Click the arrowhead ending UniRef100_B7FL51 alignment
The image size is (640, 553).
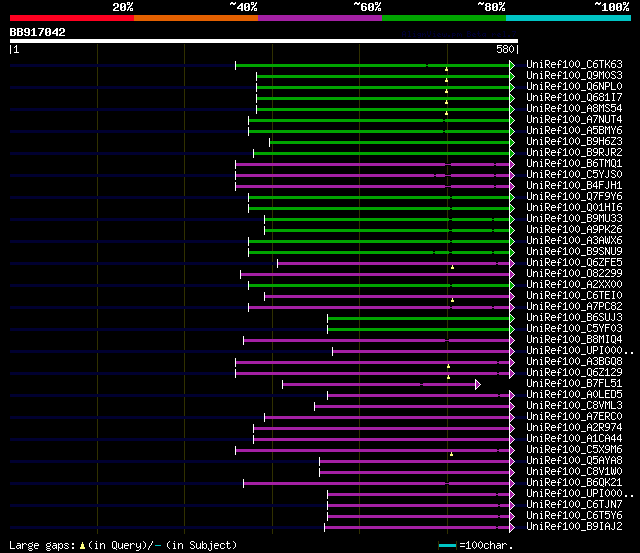tap(478, 384)
